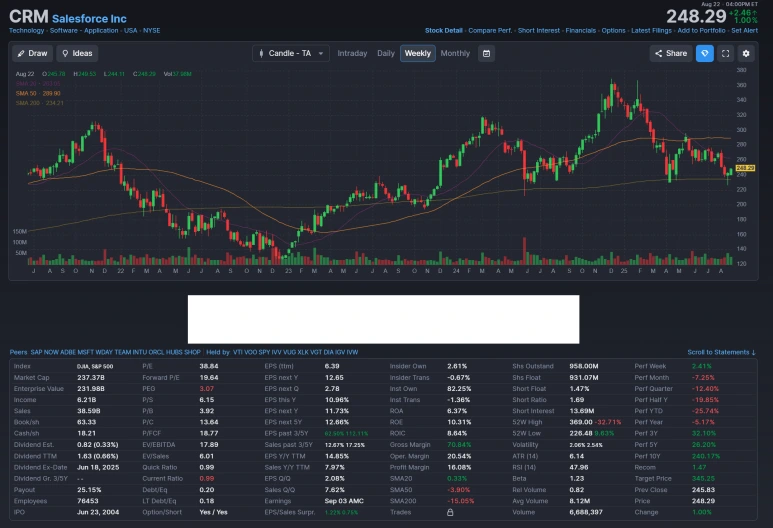Screen dimensions: 773x528
Task: Click the SMA 50 indicator label
Action: pyautogui.click(x=38, y=93)
